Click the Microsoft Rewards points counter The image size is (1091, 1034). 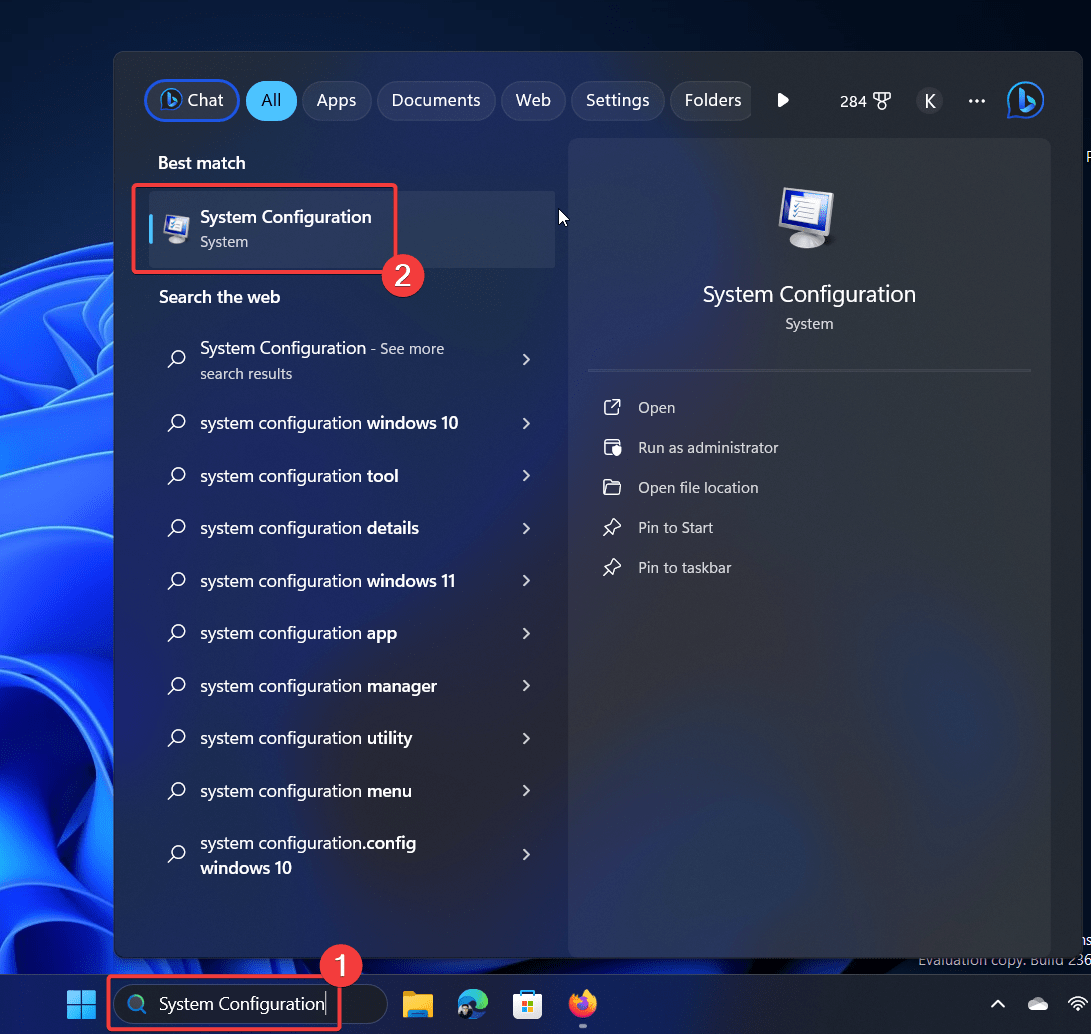point(864,100)
